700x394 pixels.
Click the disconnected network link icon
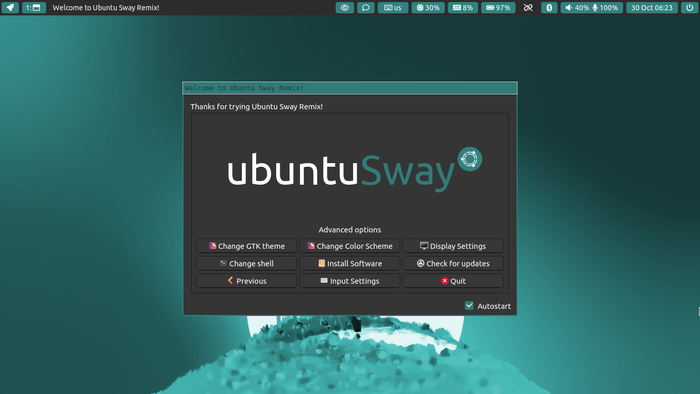coord(528,8)
